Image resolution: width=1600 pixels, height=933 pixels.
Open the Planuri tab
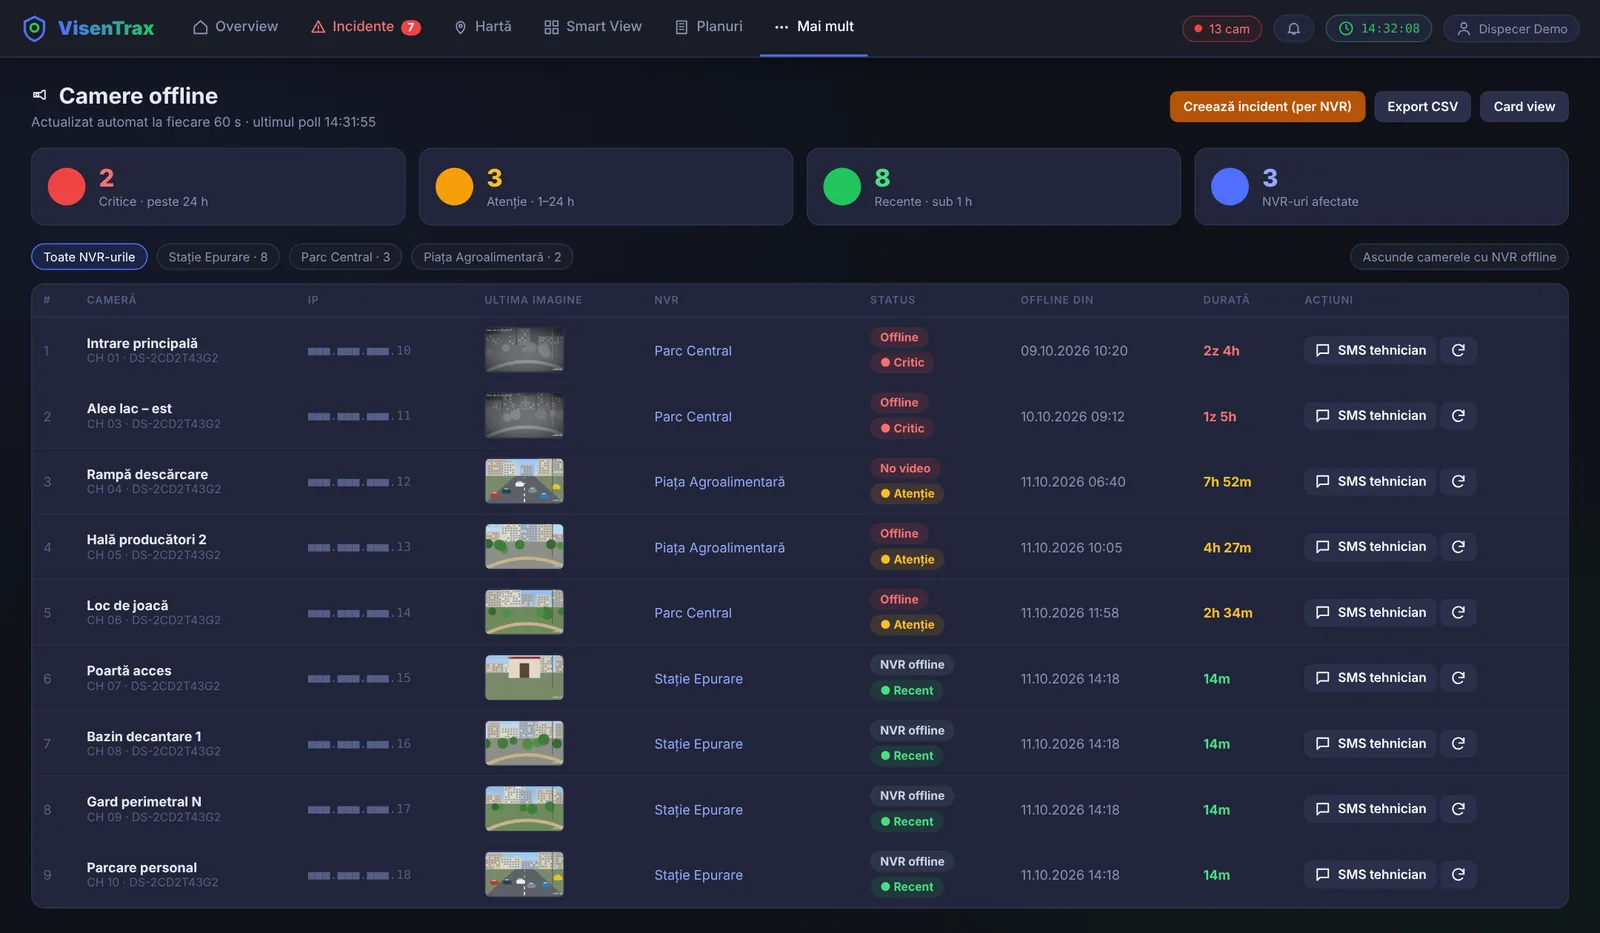pyautogui.click(x=709, y=27)
